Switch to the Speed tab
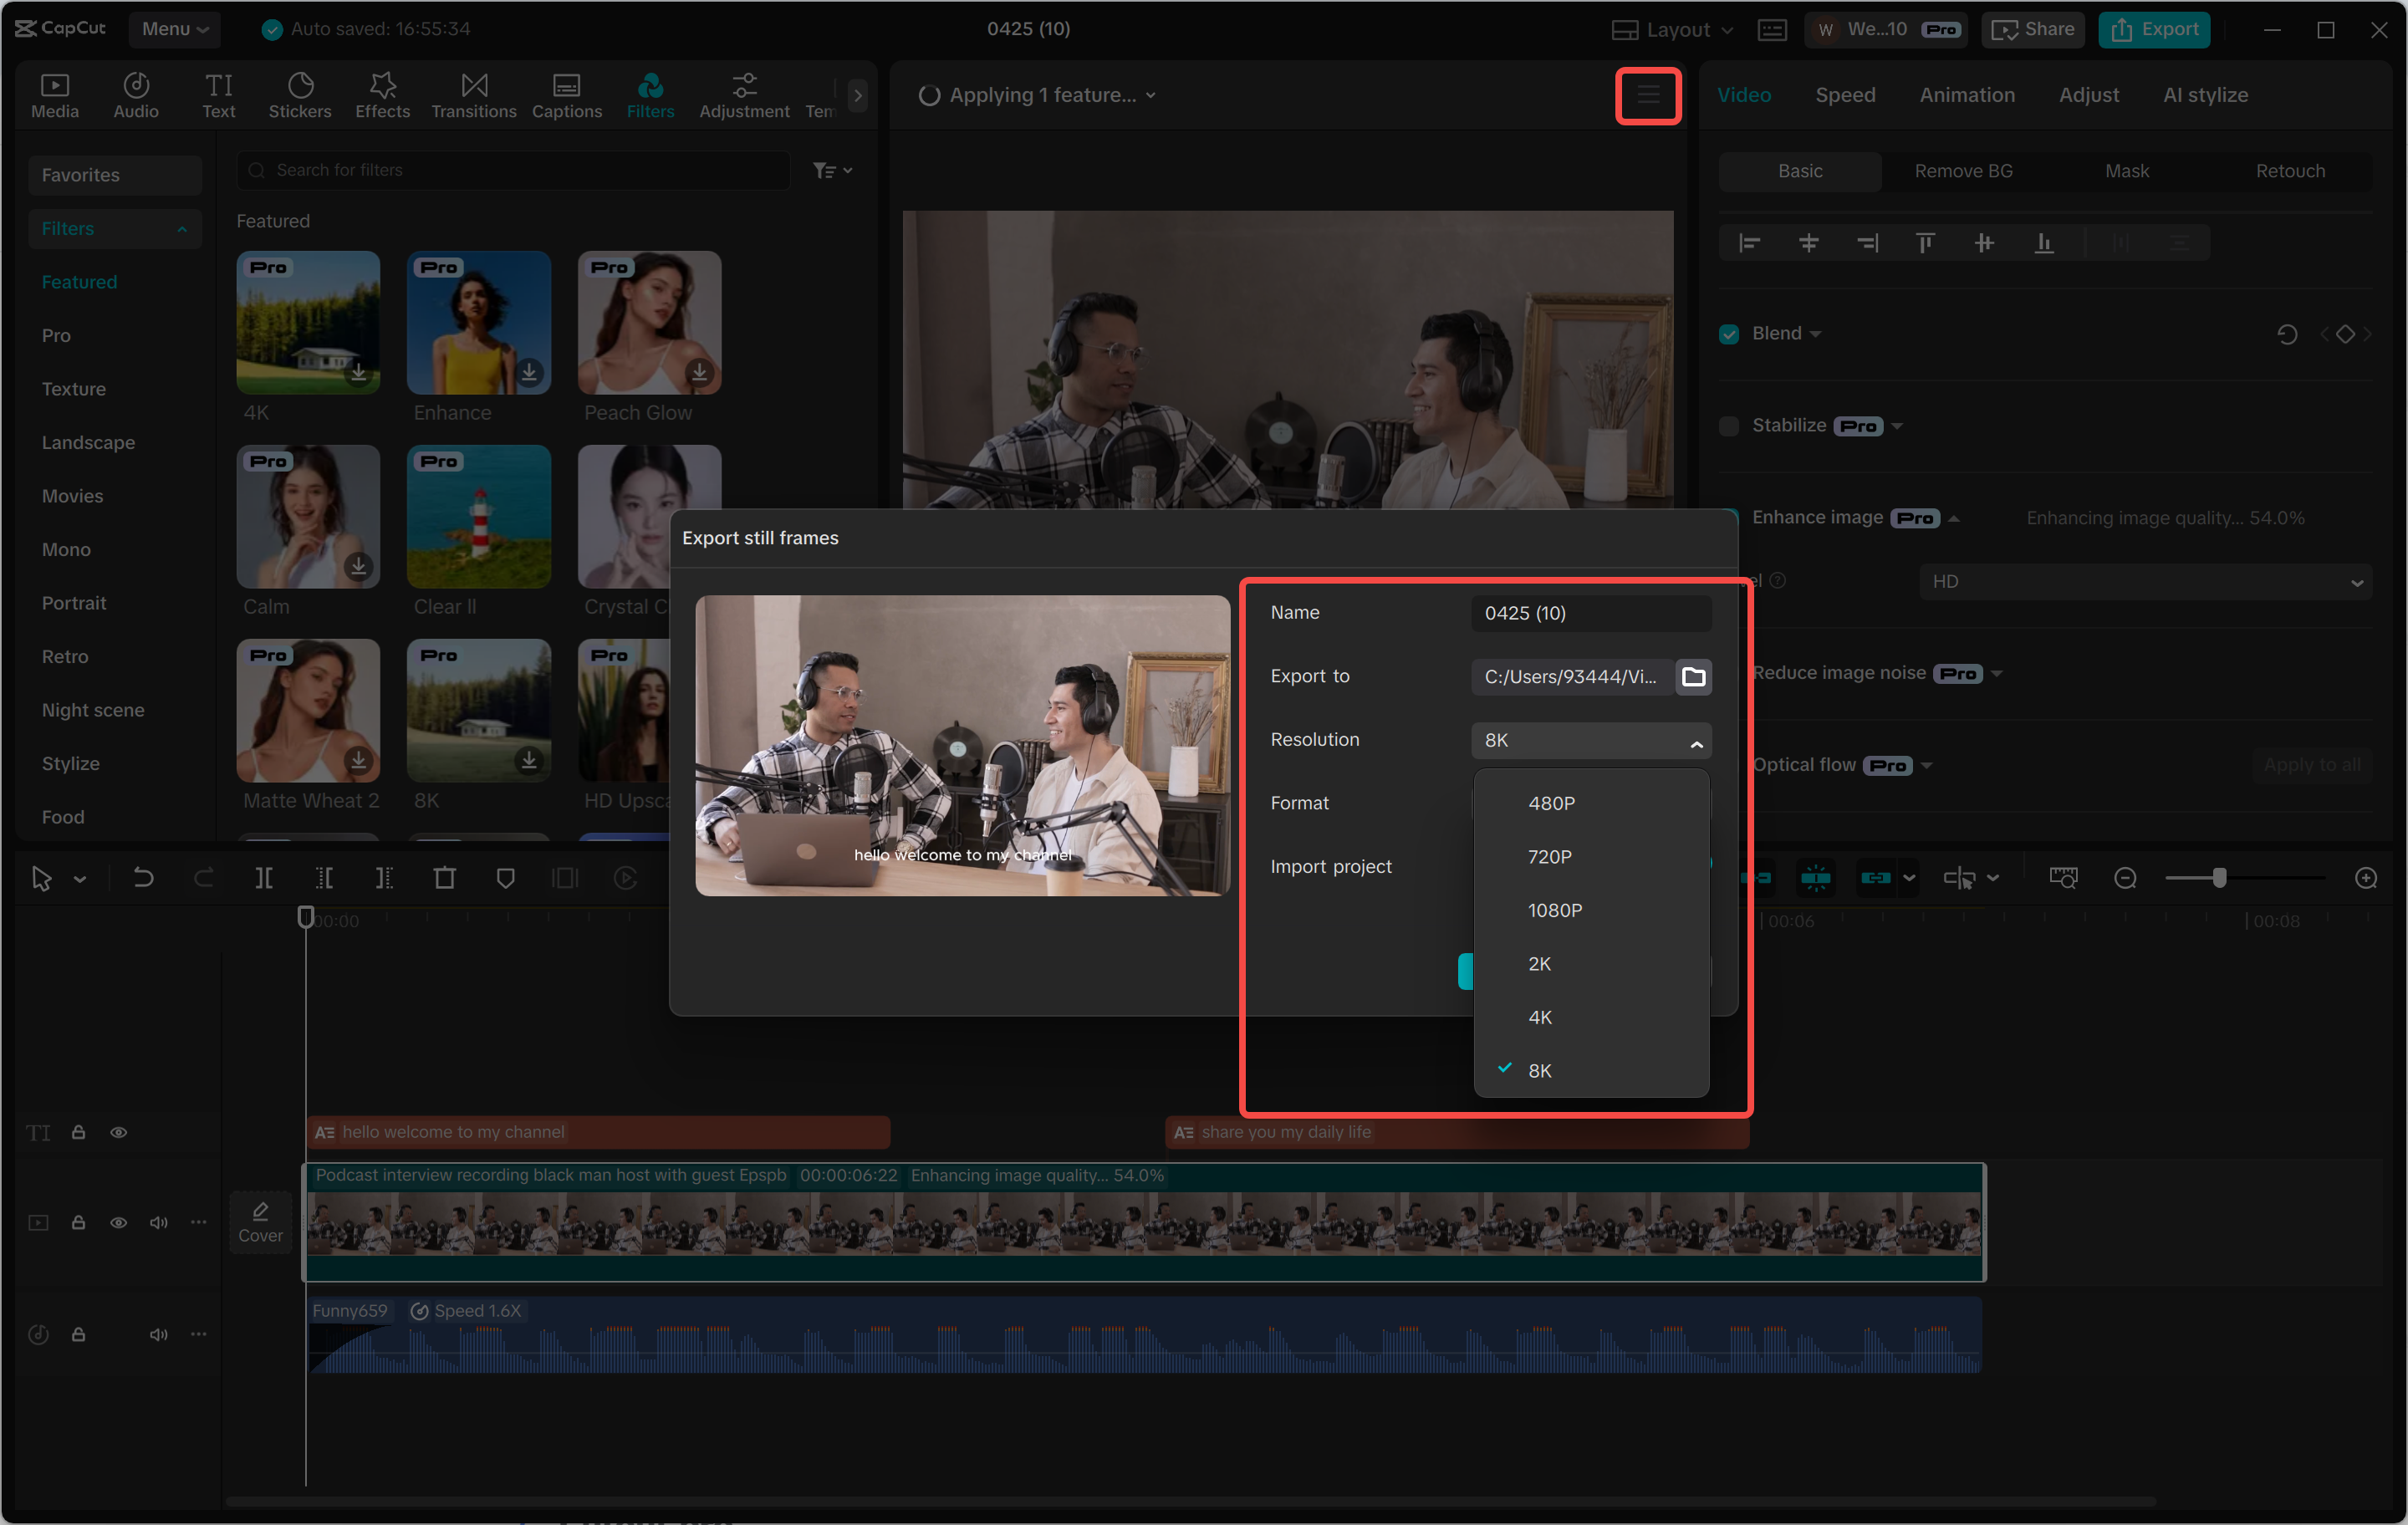This screenshot has height=1525, width=2408. click(1845, 94)
